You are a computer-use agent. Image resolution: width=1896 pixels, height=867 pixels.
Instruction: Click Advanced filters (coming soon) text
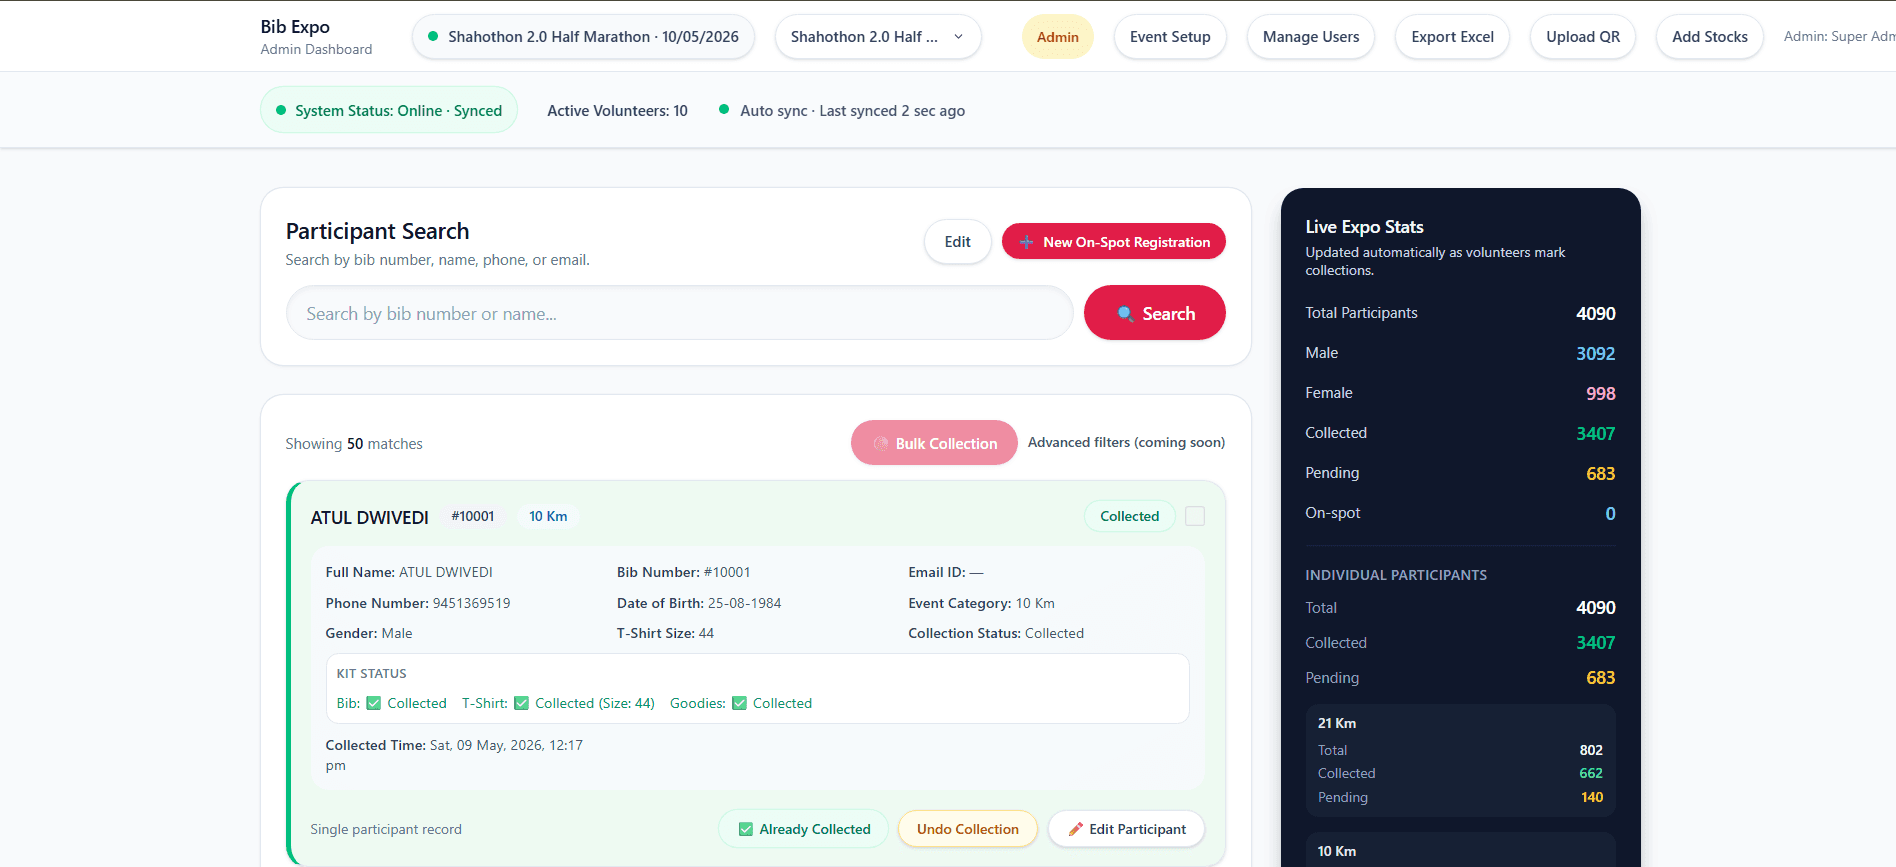point(1126,442)
